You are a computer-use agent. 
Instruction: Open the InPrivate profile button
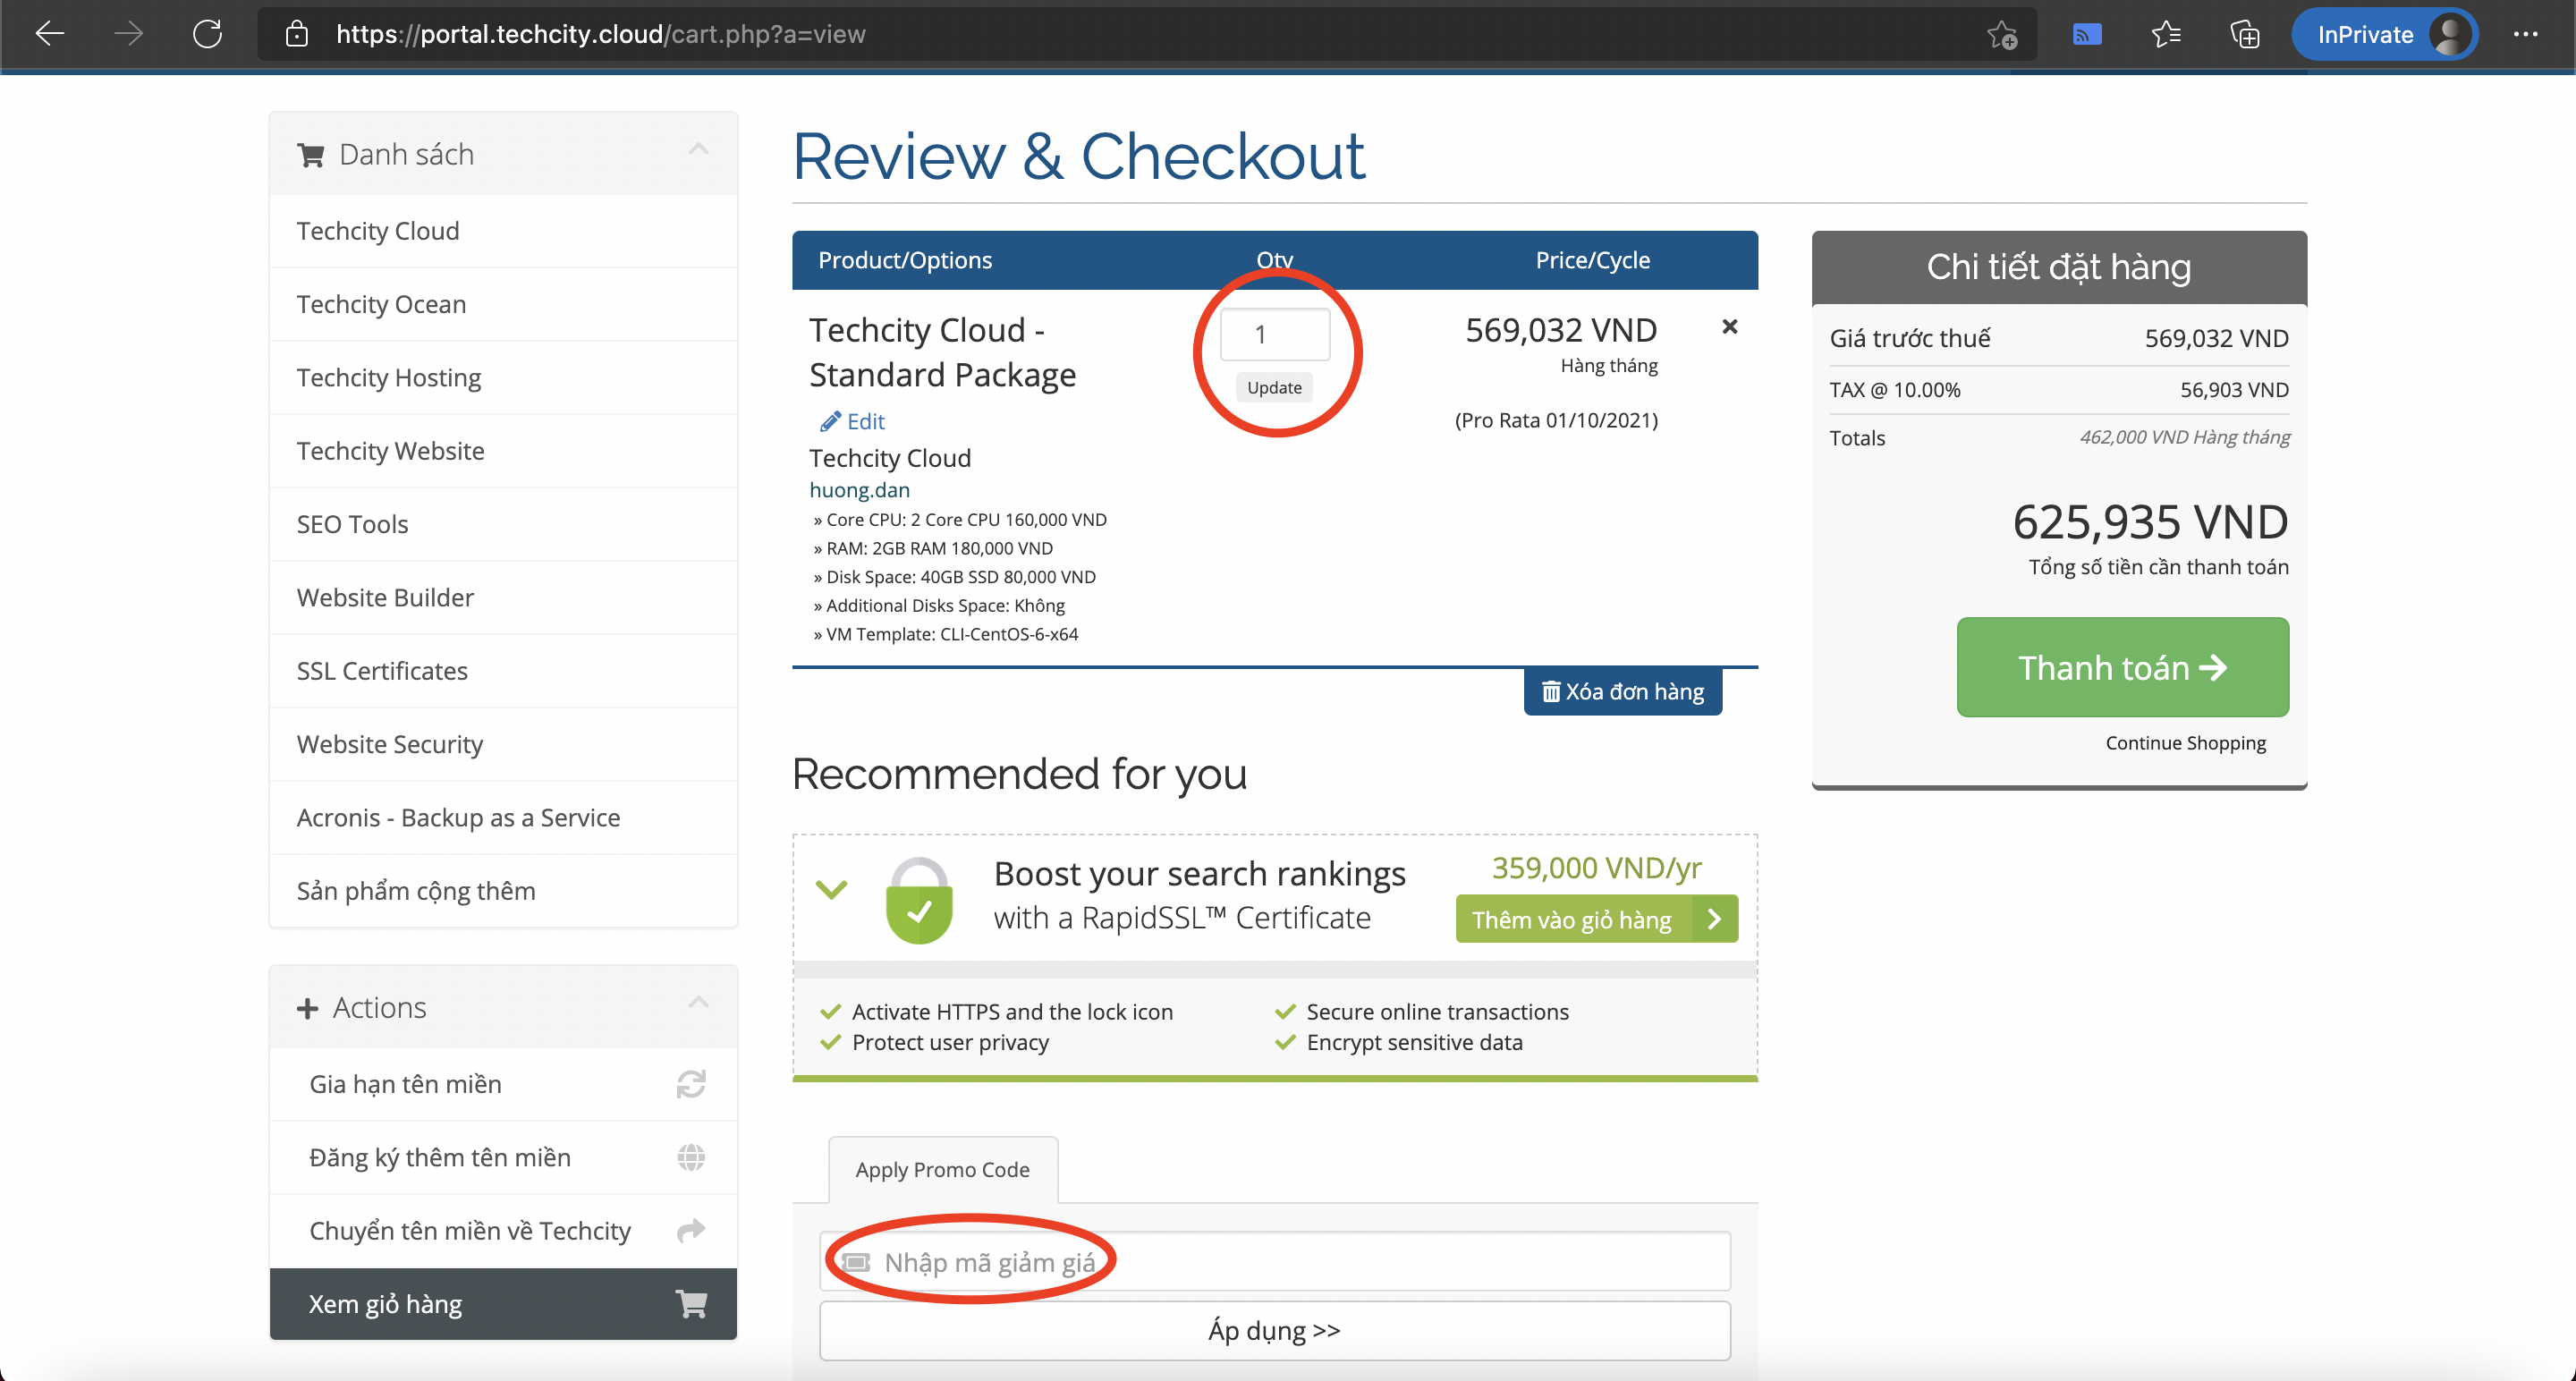(2383, 35)
